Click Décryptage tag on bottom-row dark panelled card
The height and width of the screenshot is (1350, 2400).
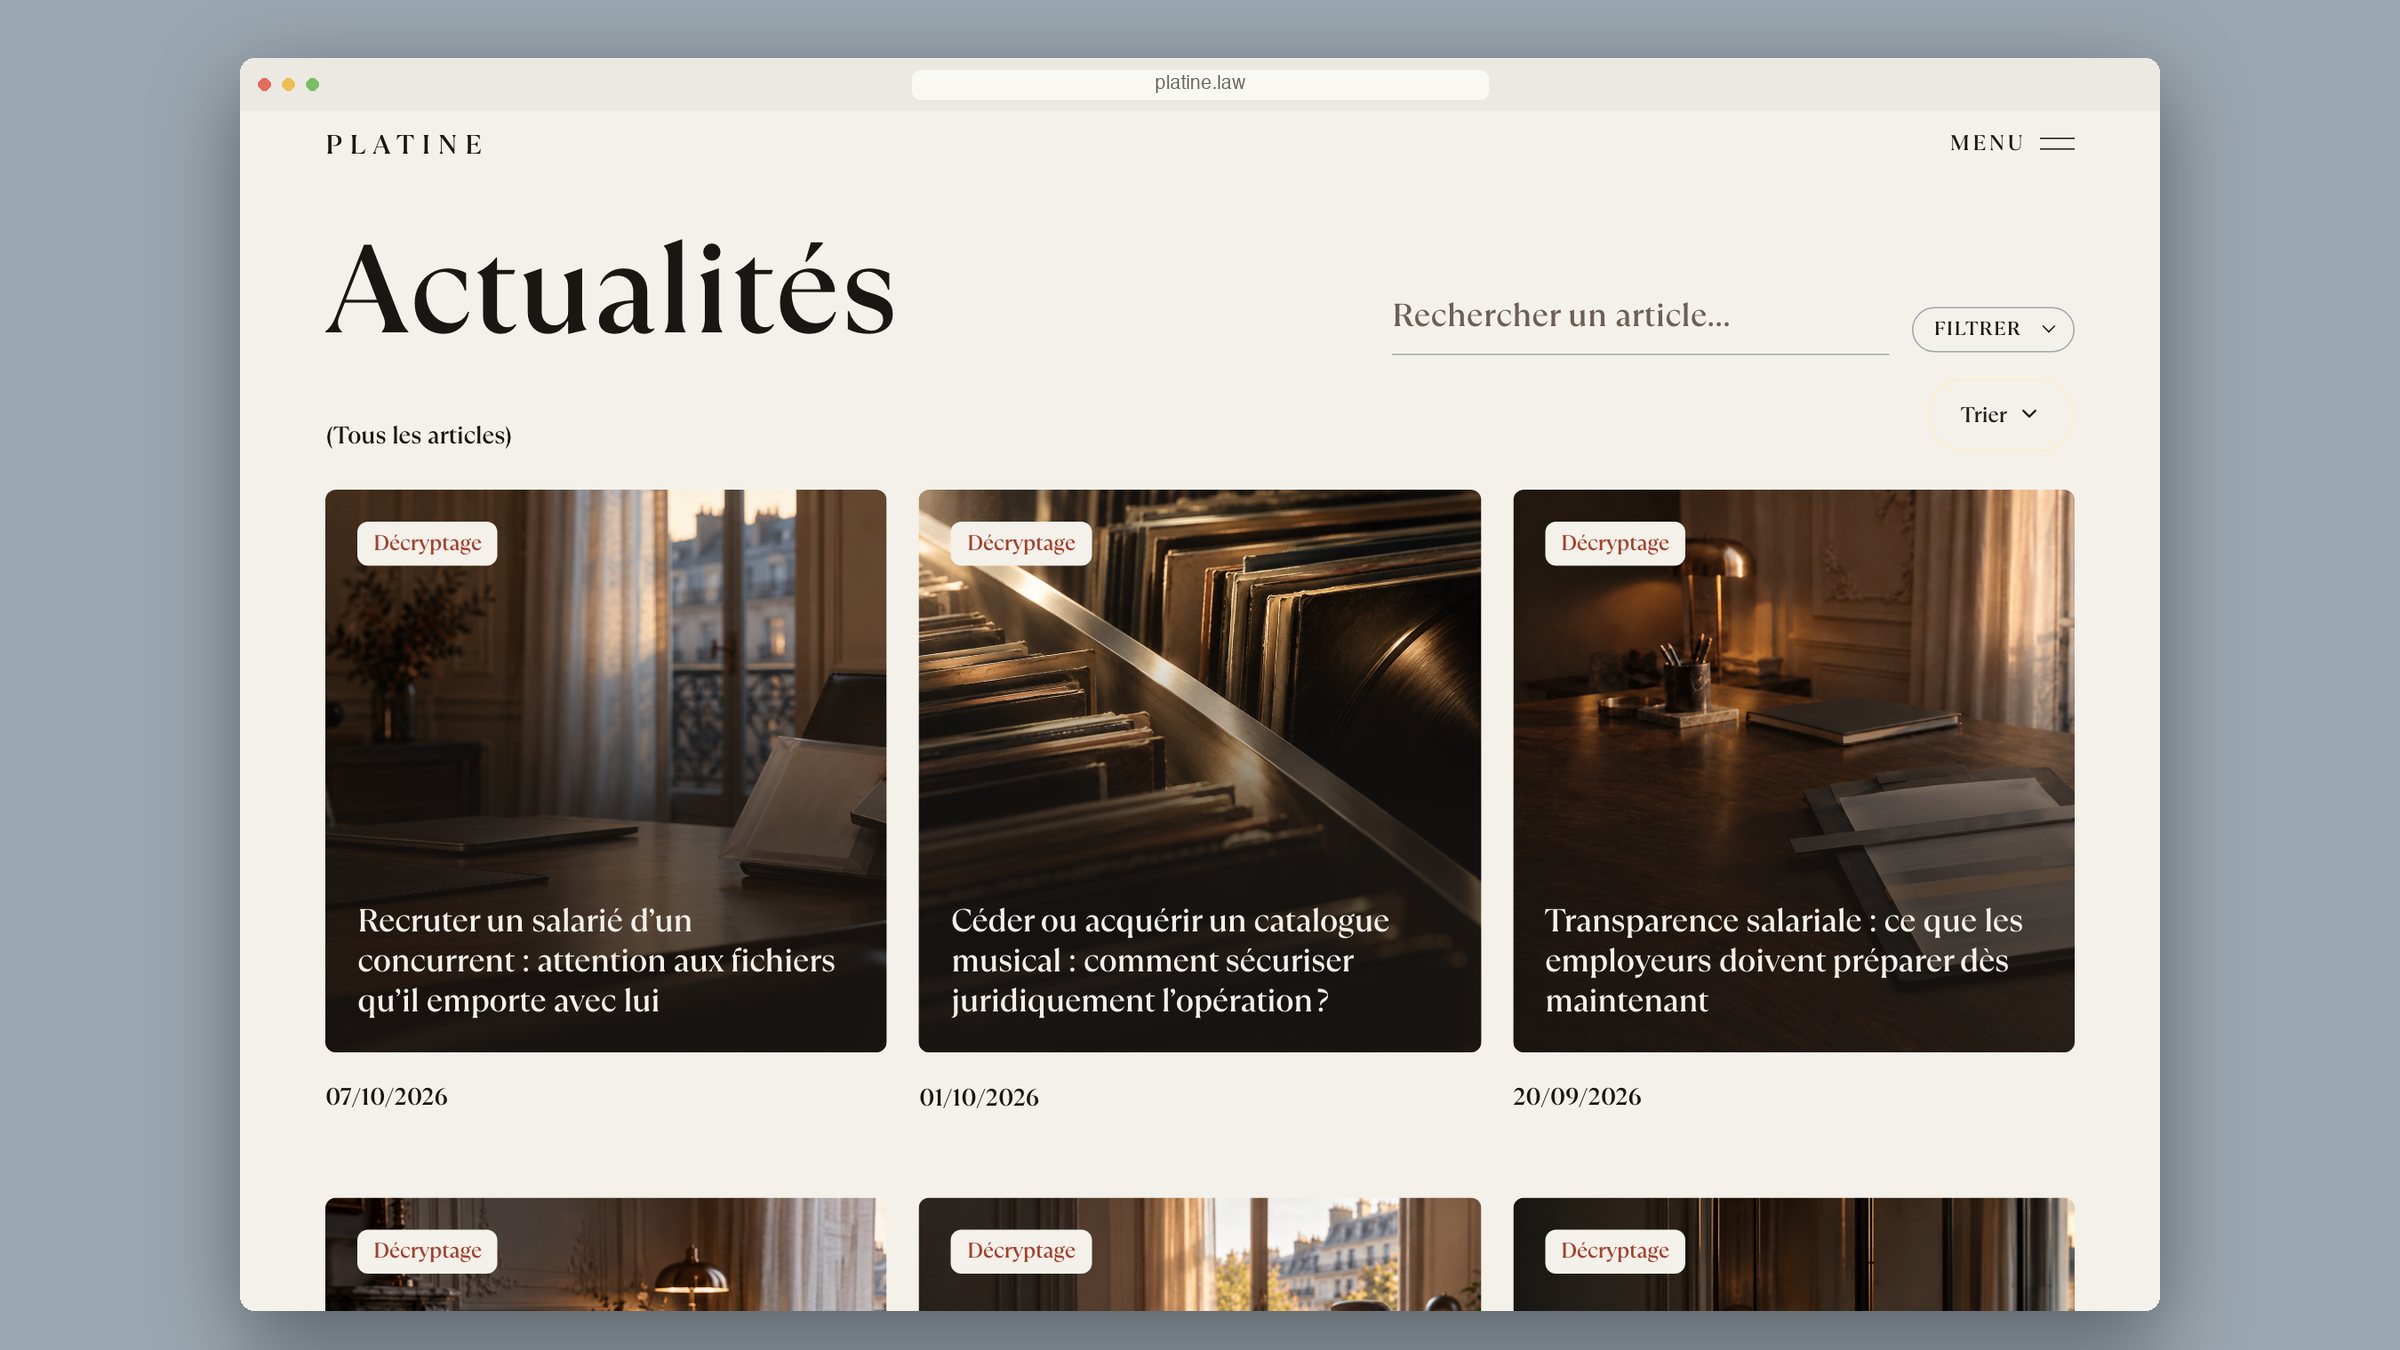[1614, 1251]
